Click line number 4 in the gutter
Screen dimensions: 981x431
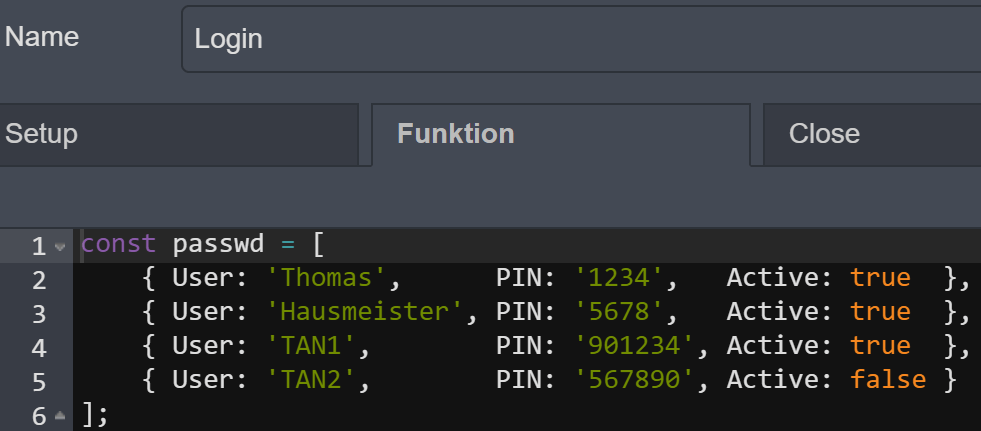[x=38, y=348]
